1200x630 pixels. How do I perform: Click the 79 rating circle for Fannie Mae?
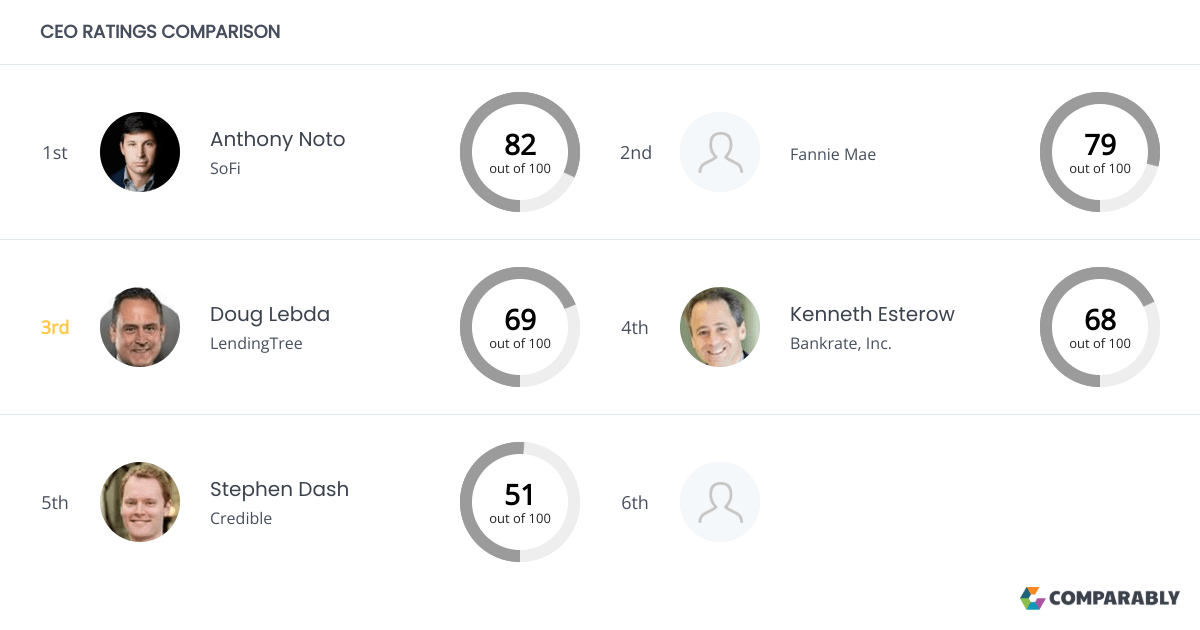coord(1100,152)
